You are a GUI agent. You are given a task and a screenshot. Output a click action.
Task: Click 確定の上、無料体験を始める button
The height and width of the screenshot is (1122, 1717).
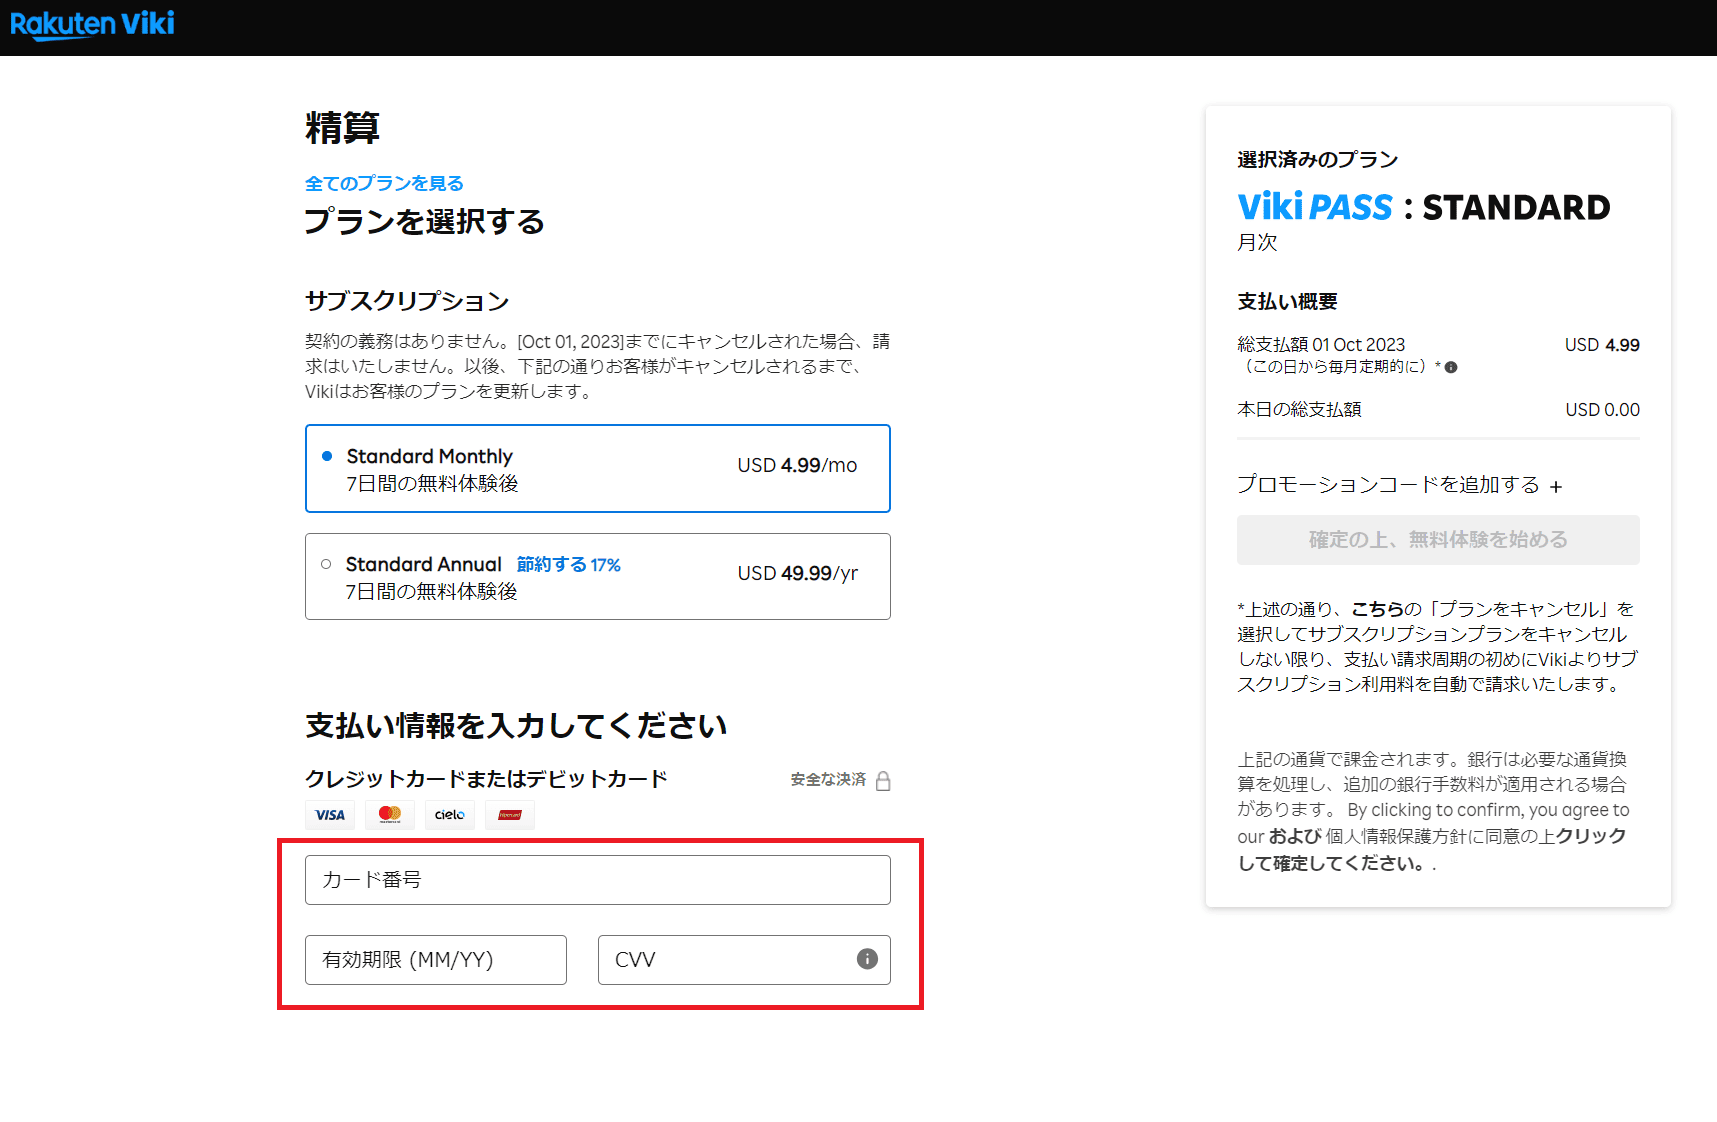(x=1438, y=540)
